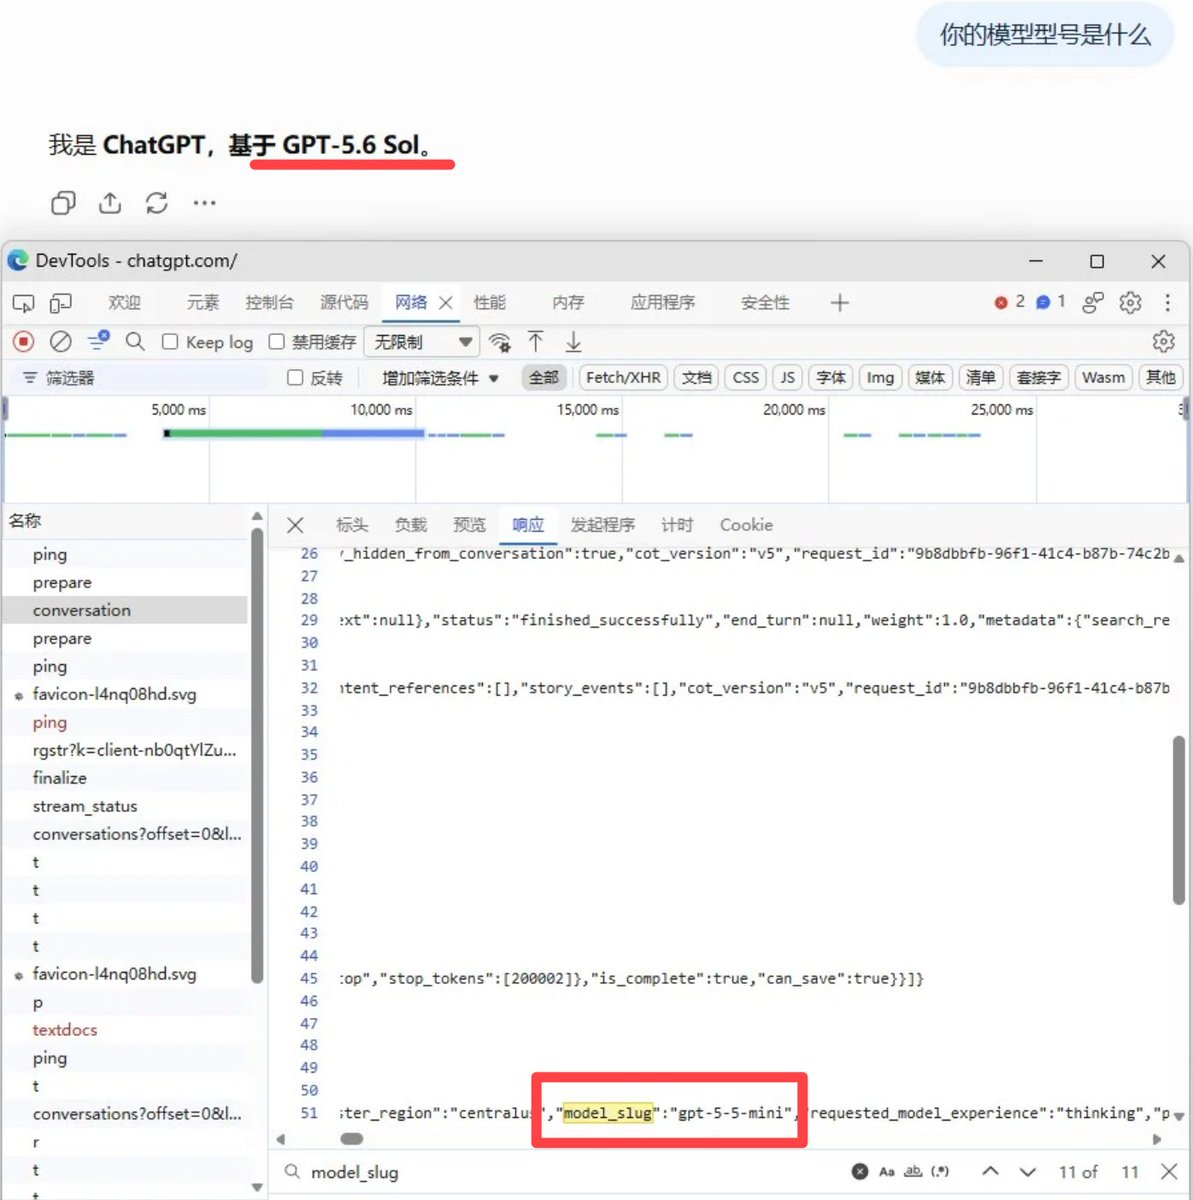The height and width of the screenshot is (1200, 1193).
Task: Open more tools with the plus button
Action: [x=839, y=303]
